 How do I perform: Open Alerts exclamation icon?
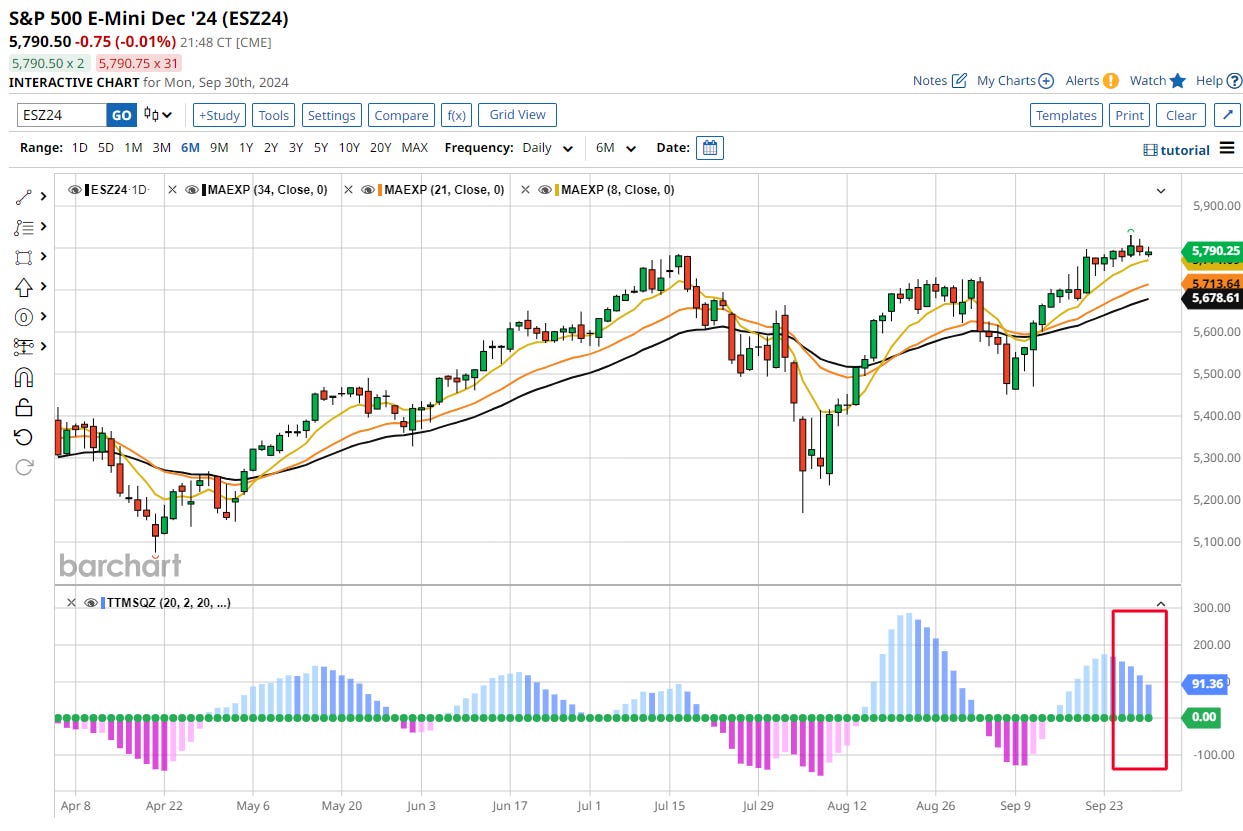pos(1110,81)
